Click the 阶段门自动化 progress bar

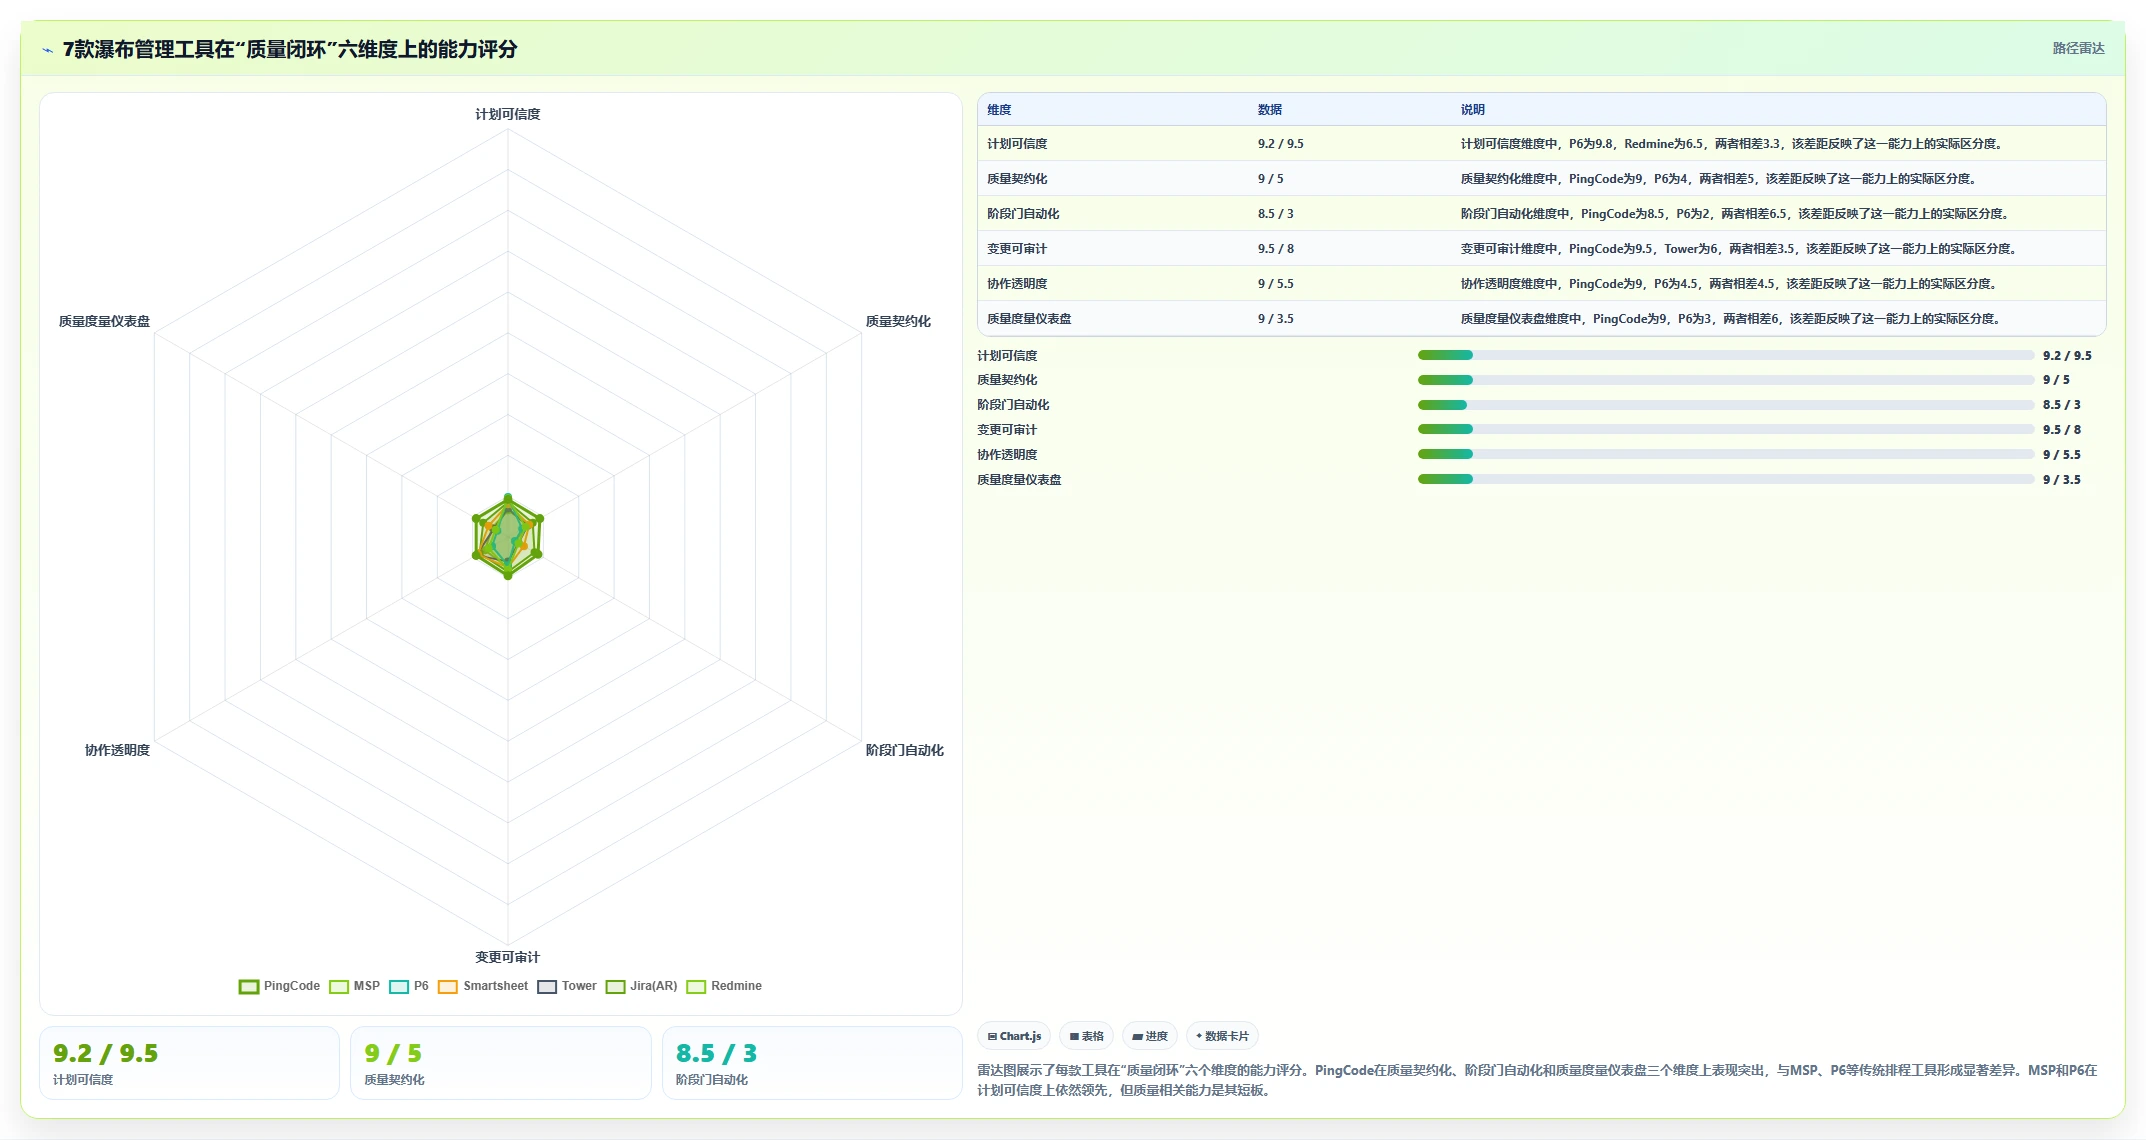(1726, 405)
